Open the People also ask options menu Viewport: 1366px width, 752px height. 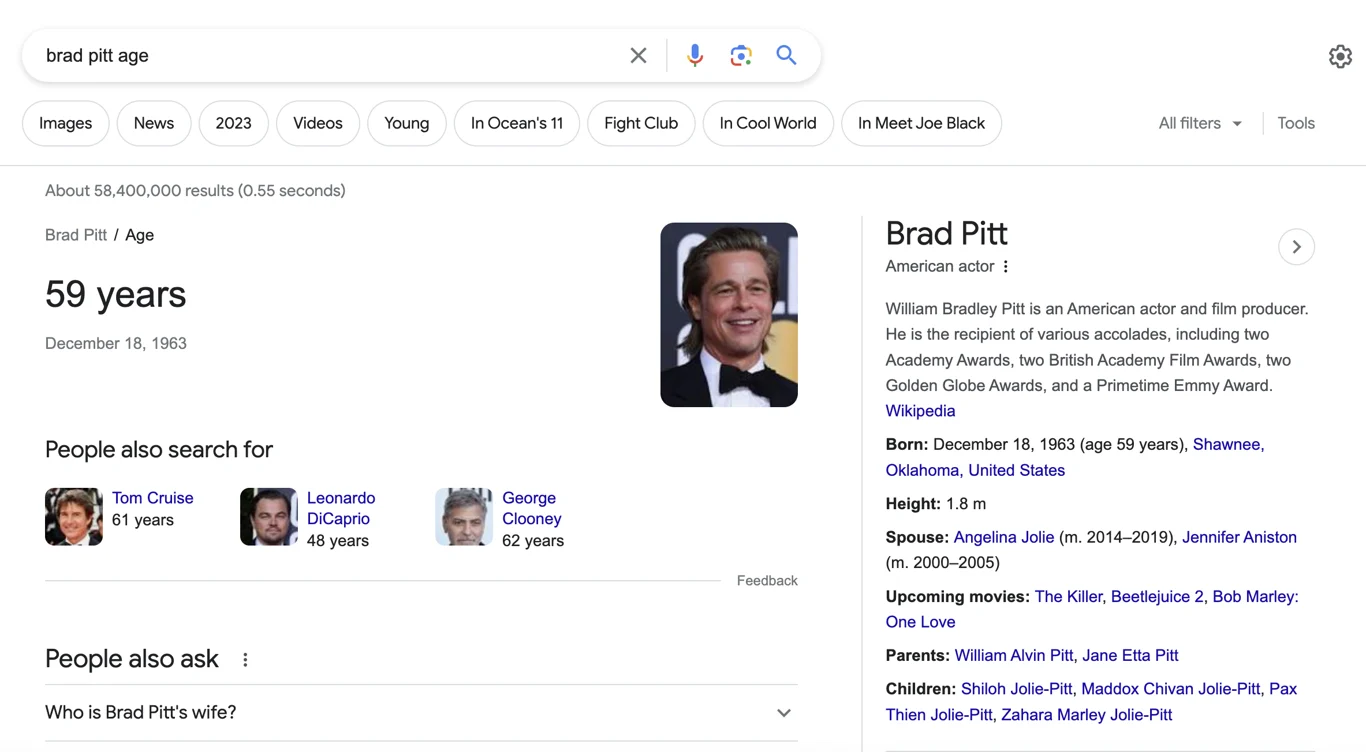point(245,660)
